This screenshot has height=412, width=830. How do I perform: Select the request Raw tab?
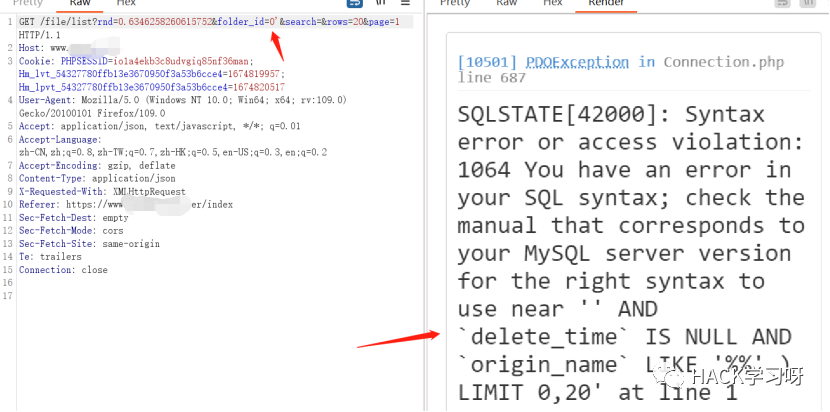79,3
